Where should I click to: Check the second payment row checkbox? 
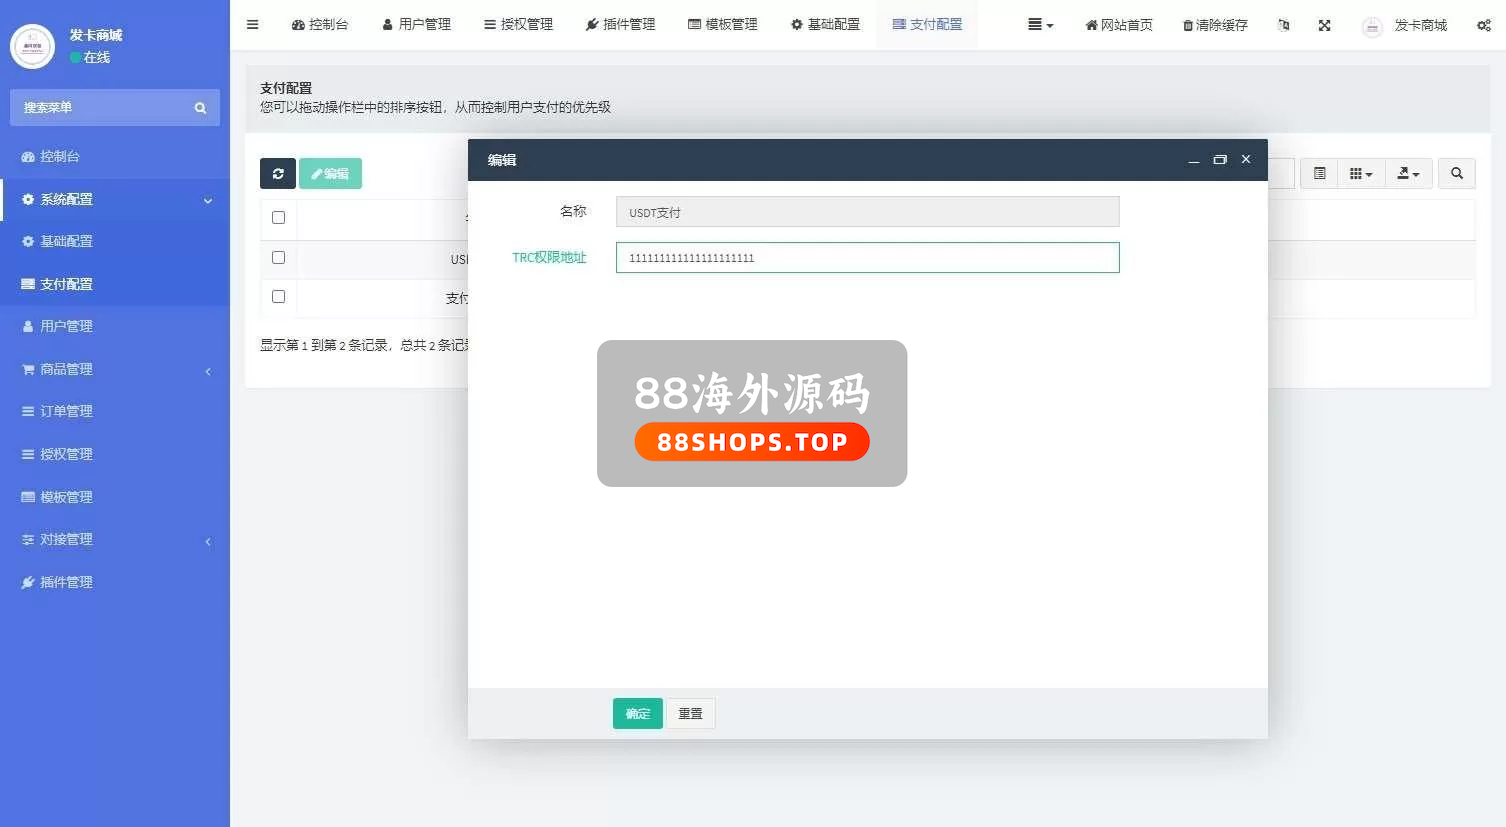pos(278,297)
